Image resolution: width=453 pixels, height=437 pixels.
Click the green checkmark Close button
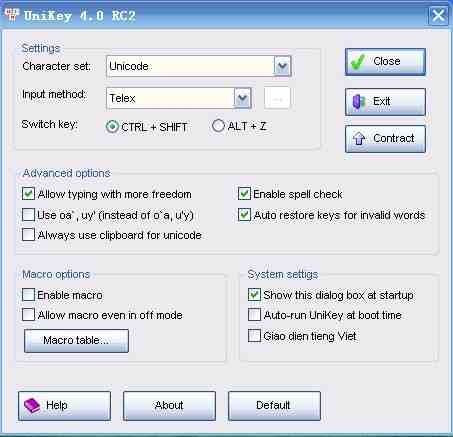(385, 62)
